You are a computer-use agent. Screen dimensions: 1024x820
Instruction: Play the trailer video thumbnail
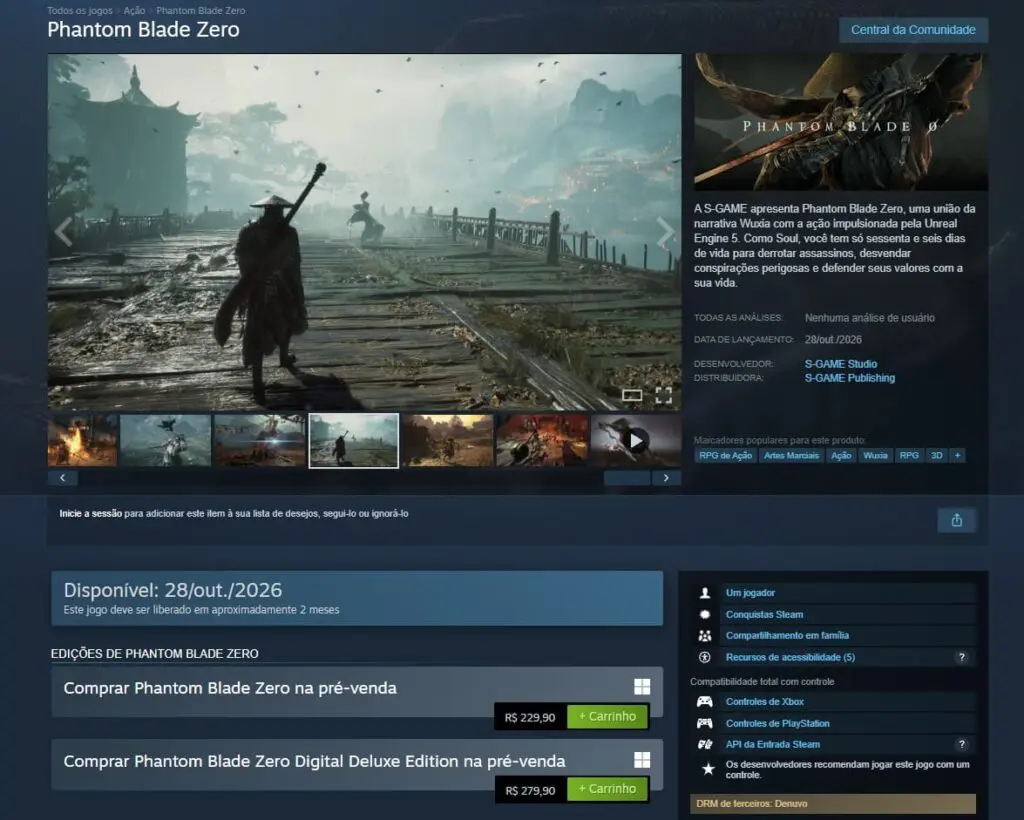tap(635, 441)
